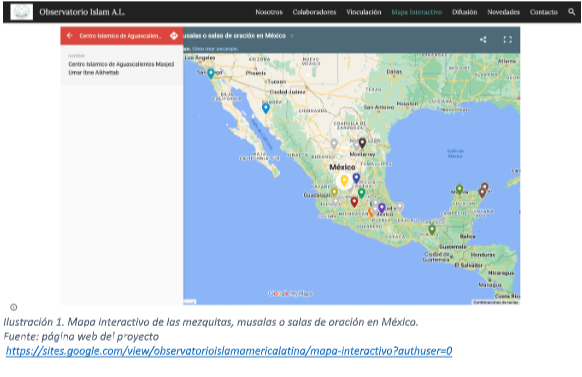Open map in fullscreen view
582x377 pixels.
507,39
